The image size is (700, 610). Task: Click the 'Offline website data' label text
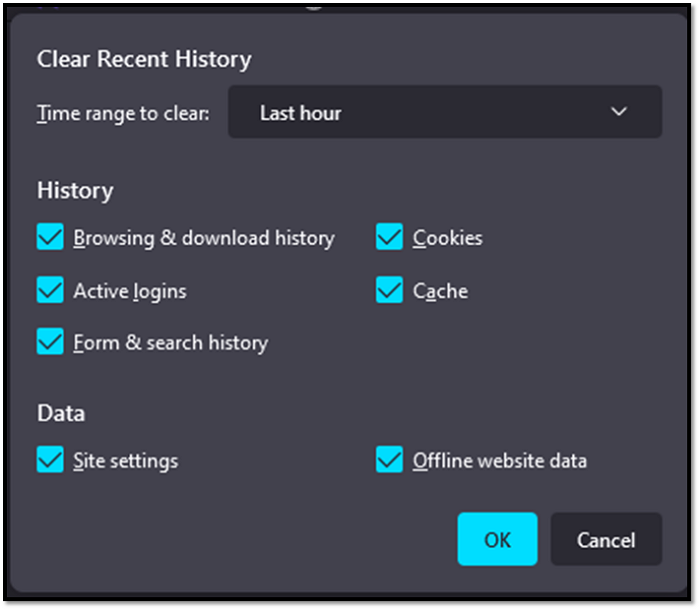point(500,461)
